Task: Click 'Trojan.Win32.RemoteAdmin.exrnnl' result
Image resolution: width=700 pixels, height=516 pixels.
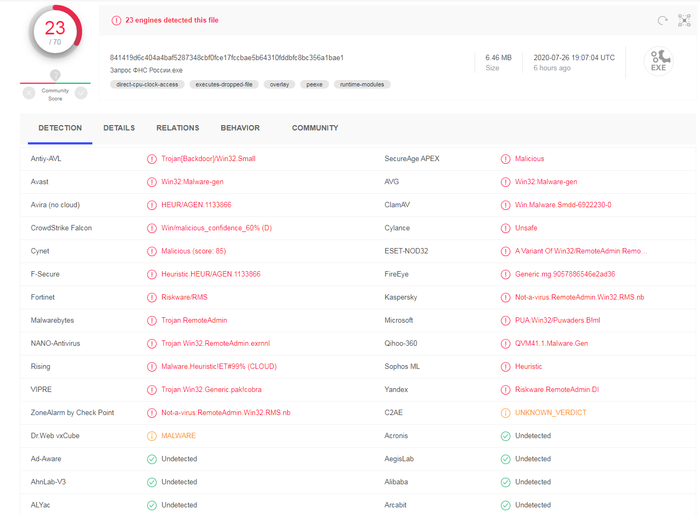Action: 216,343
